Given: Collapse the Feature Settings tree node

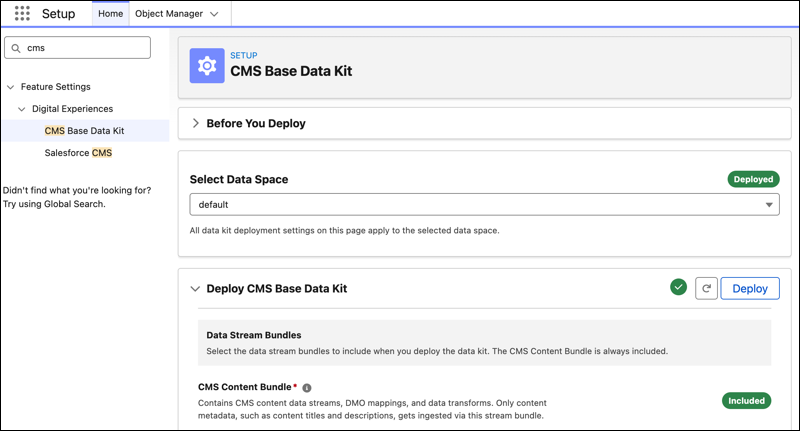Looking at the screenshot, I should tap(10, 87).
